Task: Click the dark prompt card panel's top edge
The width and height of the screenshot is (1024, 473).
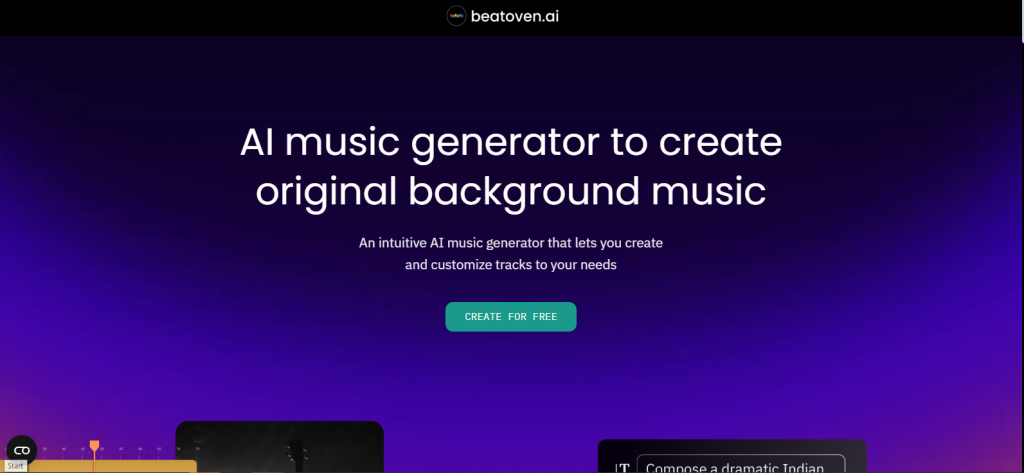Action: 732,442
